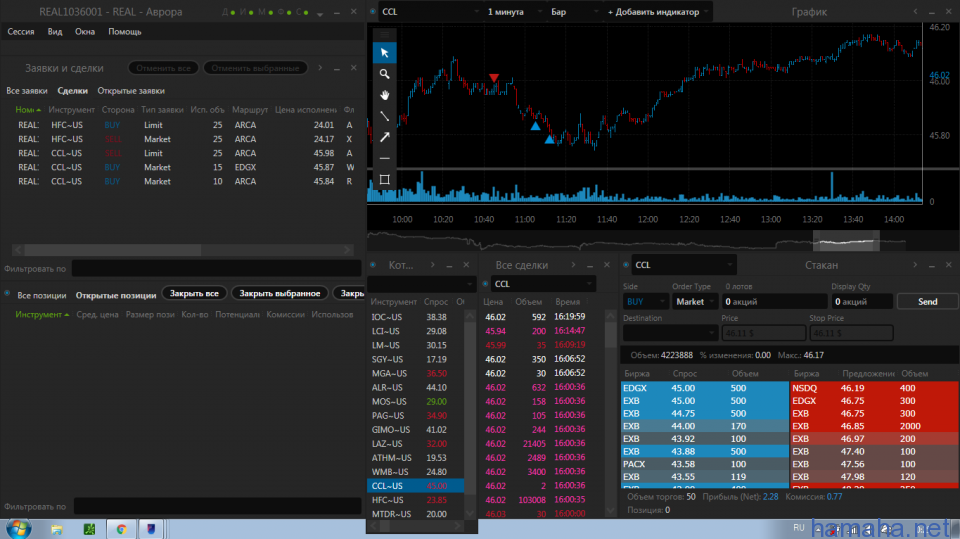
Task: Click the lower blue buy marker on chart
Action: [x=549, y=140]
